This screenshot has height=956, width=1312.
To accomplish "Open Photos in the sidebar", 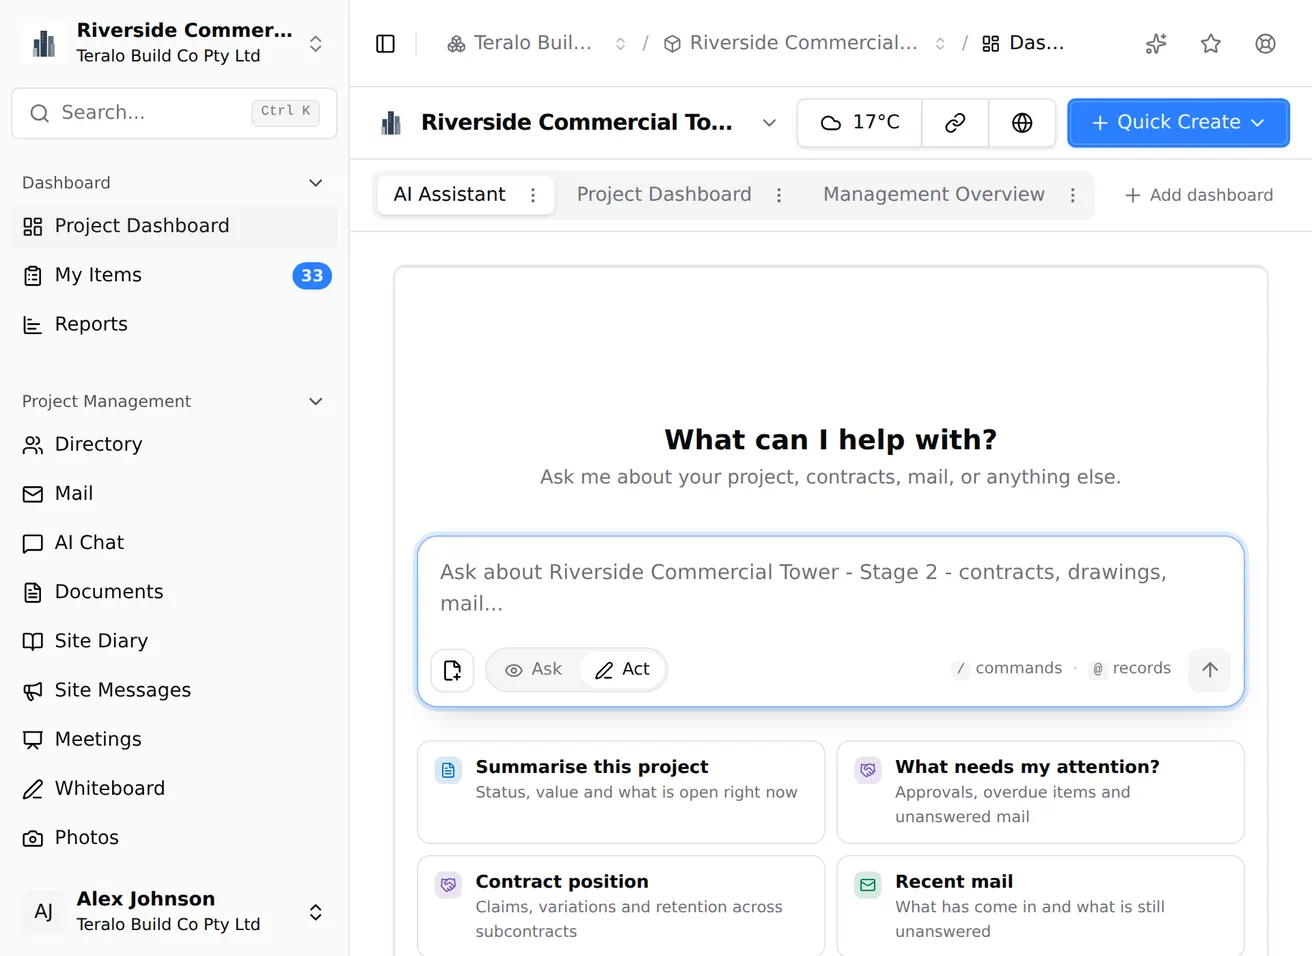I will [174, 837].
